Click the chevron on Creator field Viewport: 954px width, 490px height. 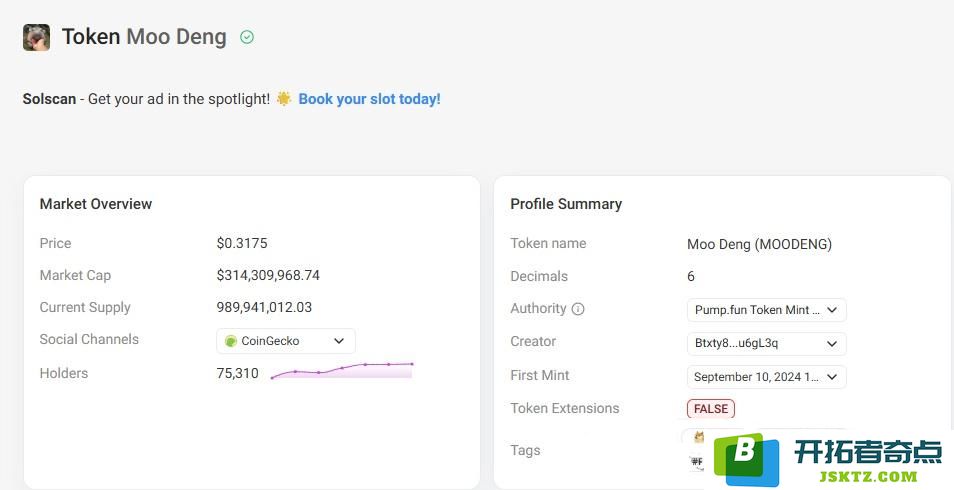tap(832, 343)
